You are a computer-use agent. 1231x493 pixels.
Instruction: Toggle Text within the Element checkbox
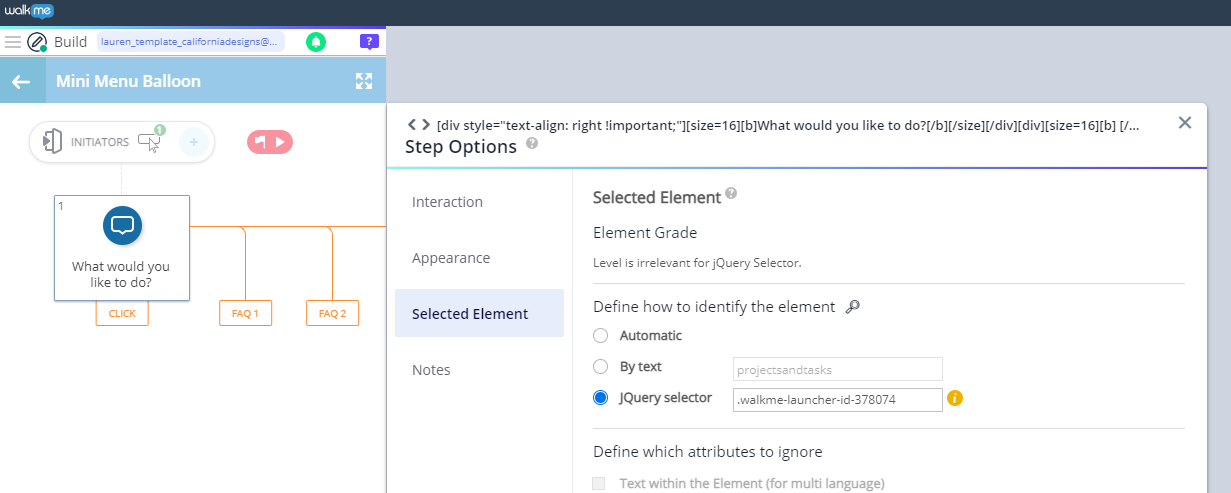pos(599,484)
